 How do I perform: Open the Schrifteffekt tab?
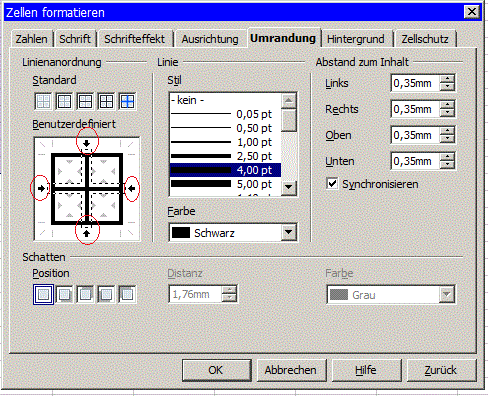pyautogui.click(x=135, y=39)
